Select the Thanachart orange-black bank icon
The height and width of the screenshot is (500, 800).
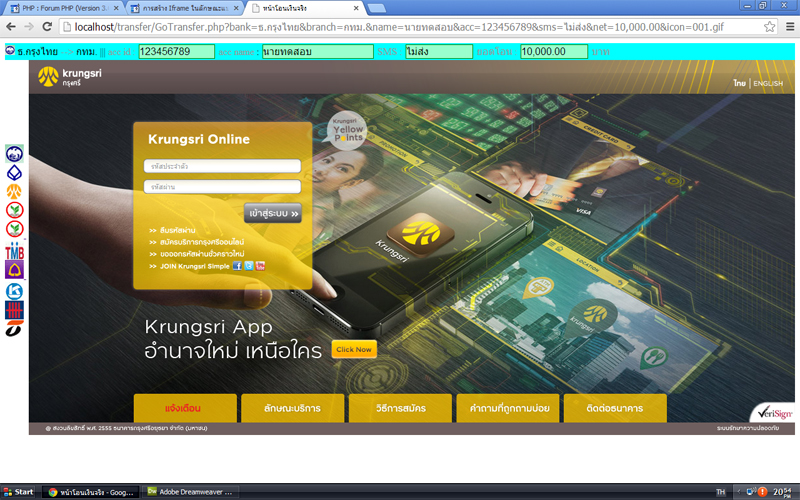(14, 329)
